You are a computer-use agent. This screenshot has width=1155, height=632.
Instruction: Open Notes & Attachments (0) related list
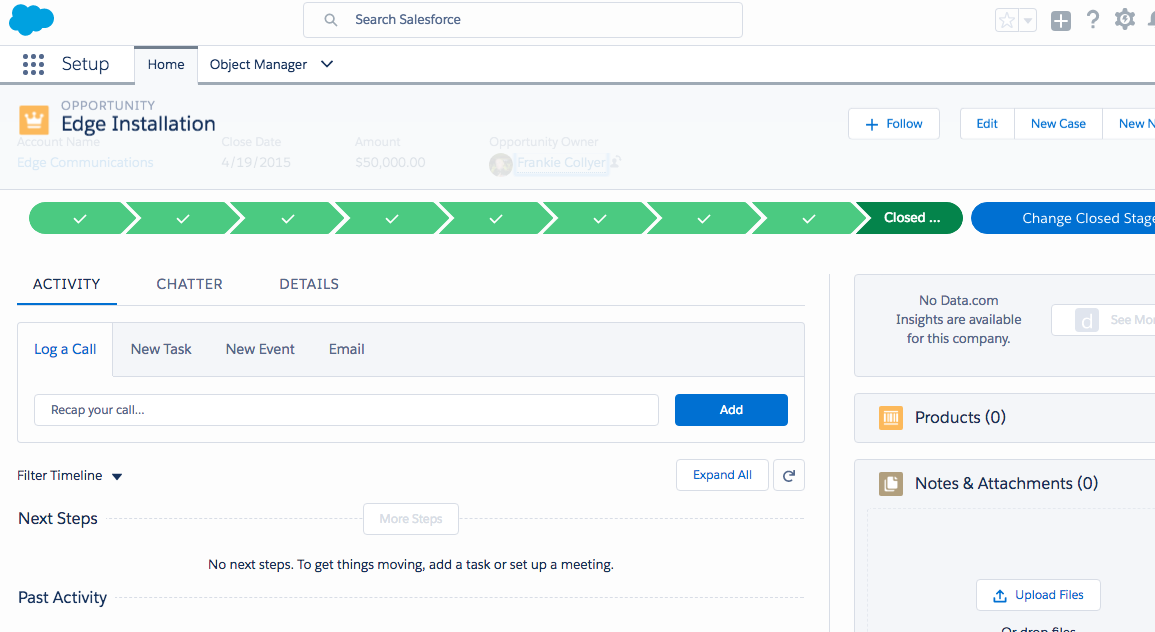[x=1006, y=484]
